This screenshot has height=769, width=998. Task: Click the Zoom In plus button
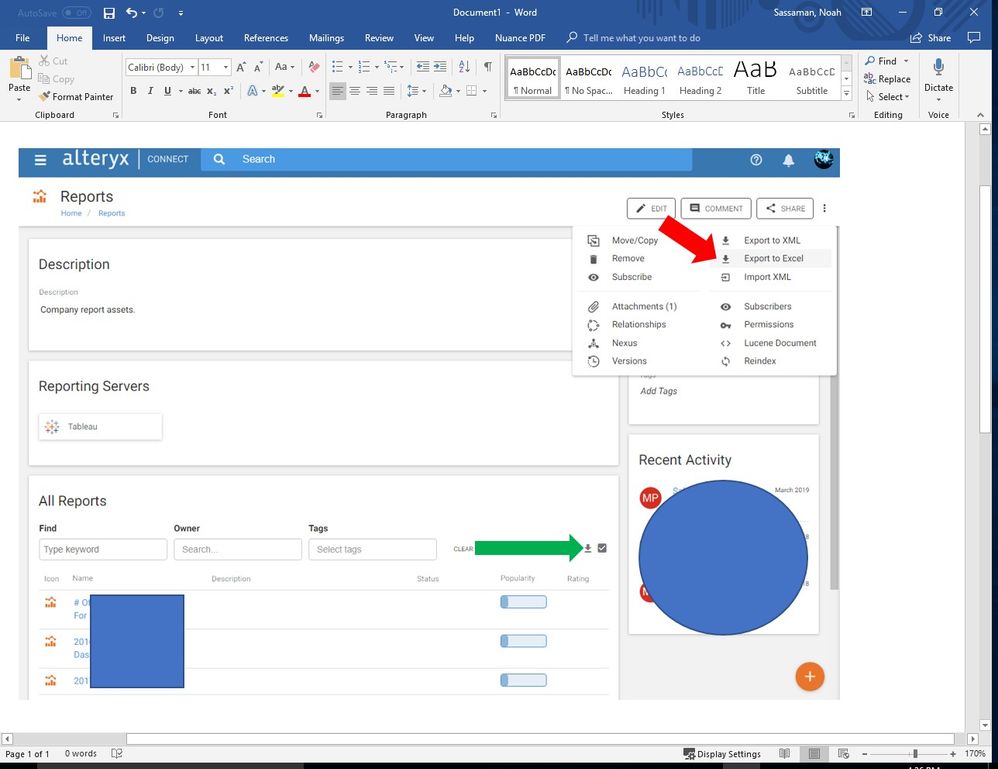point(953,754)
